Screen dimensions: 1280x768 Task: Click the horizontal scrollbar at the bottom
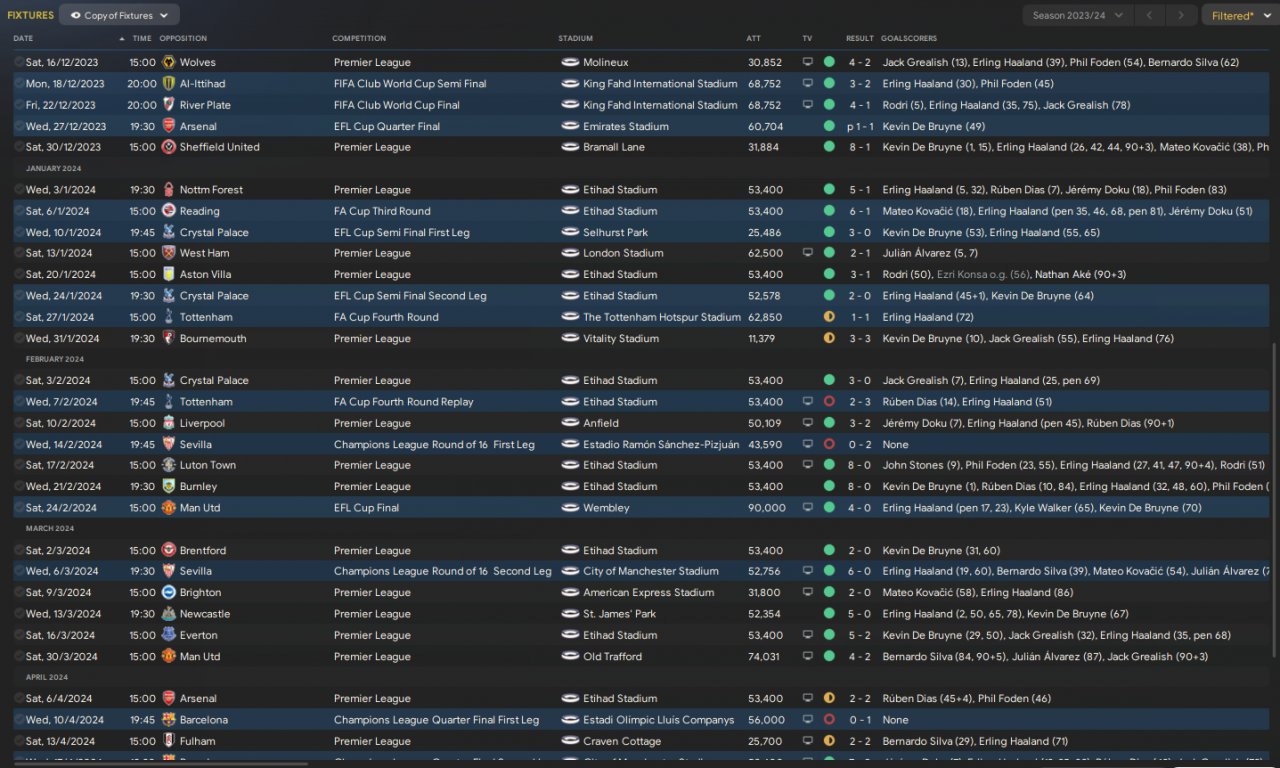[160, 763]
